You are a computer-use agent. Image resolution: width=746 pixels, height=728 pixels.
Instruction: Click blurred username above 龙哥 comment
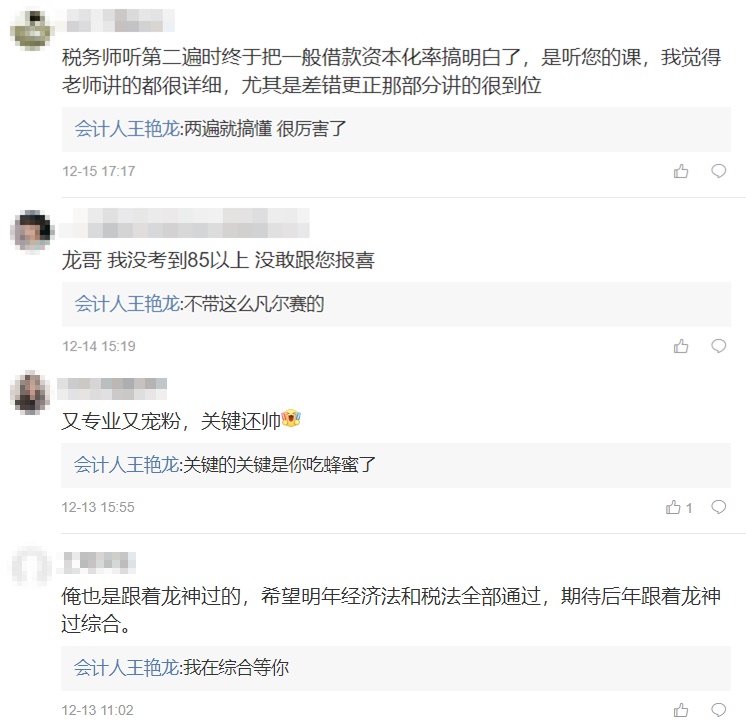click(185, 223)
